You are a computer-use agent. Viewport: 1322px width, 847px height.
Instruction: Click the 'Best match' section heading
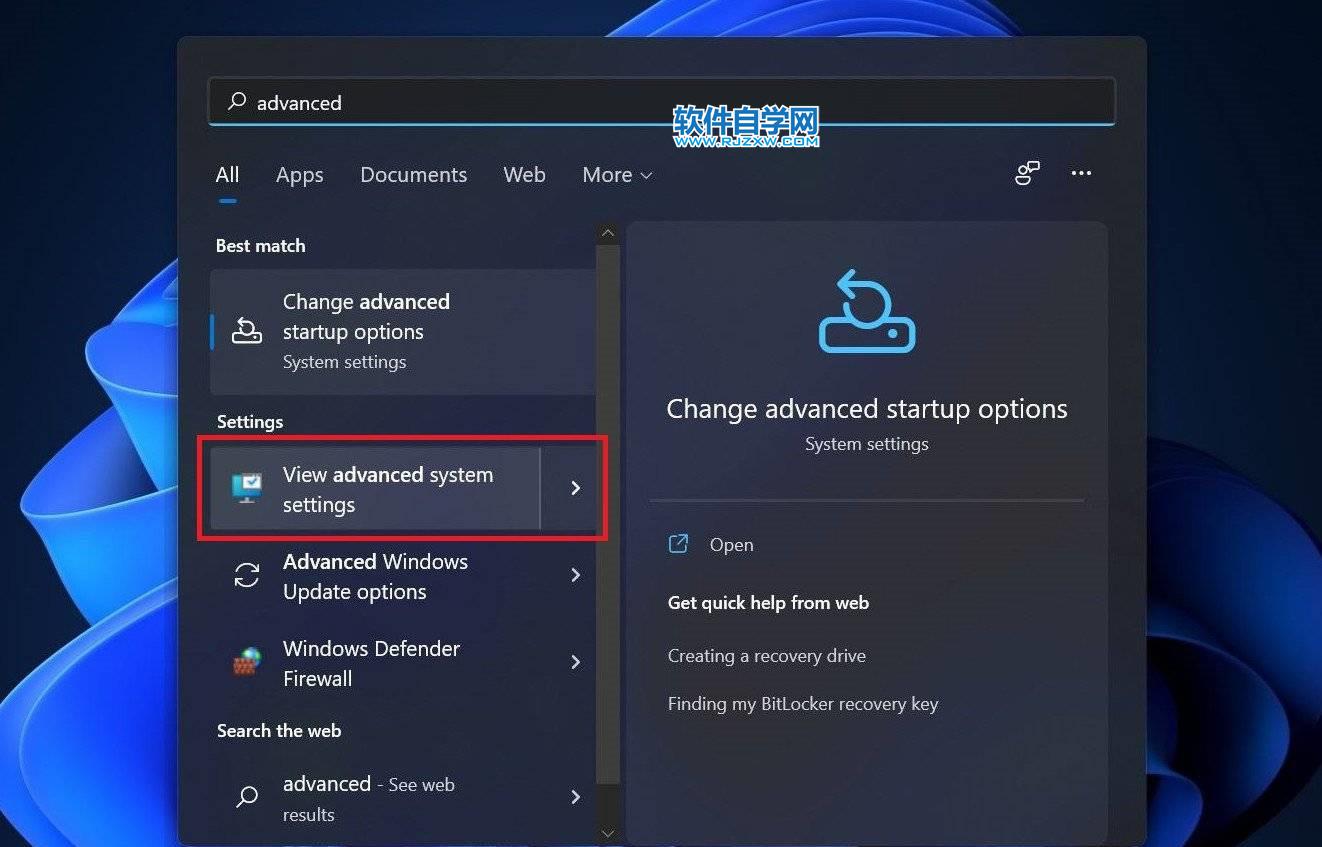pos(261,246)
